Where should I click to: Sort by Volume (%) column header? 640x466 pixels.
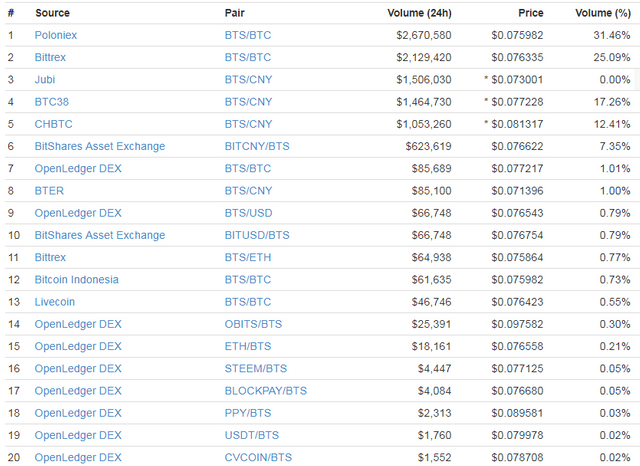[x=603, y=13]
